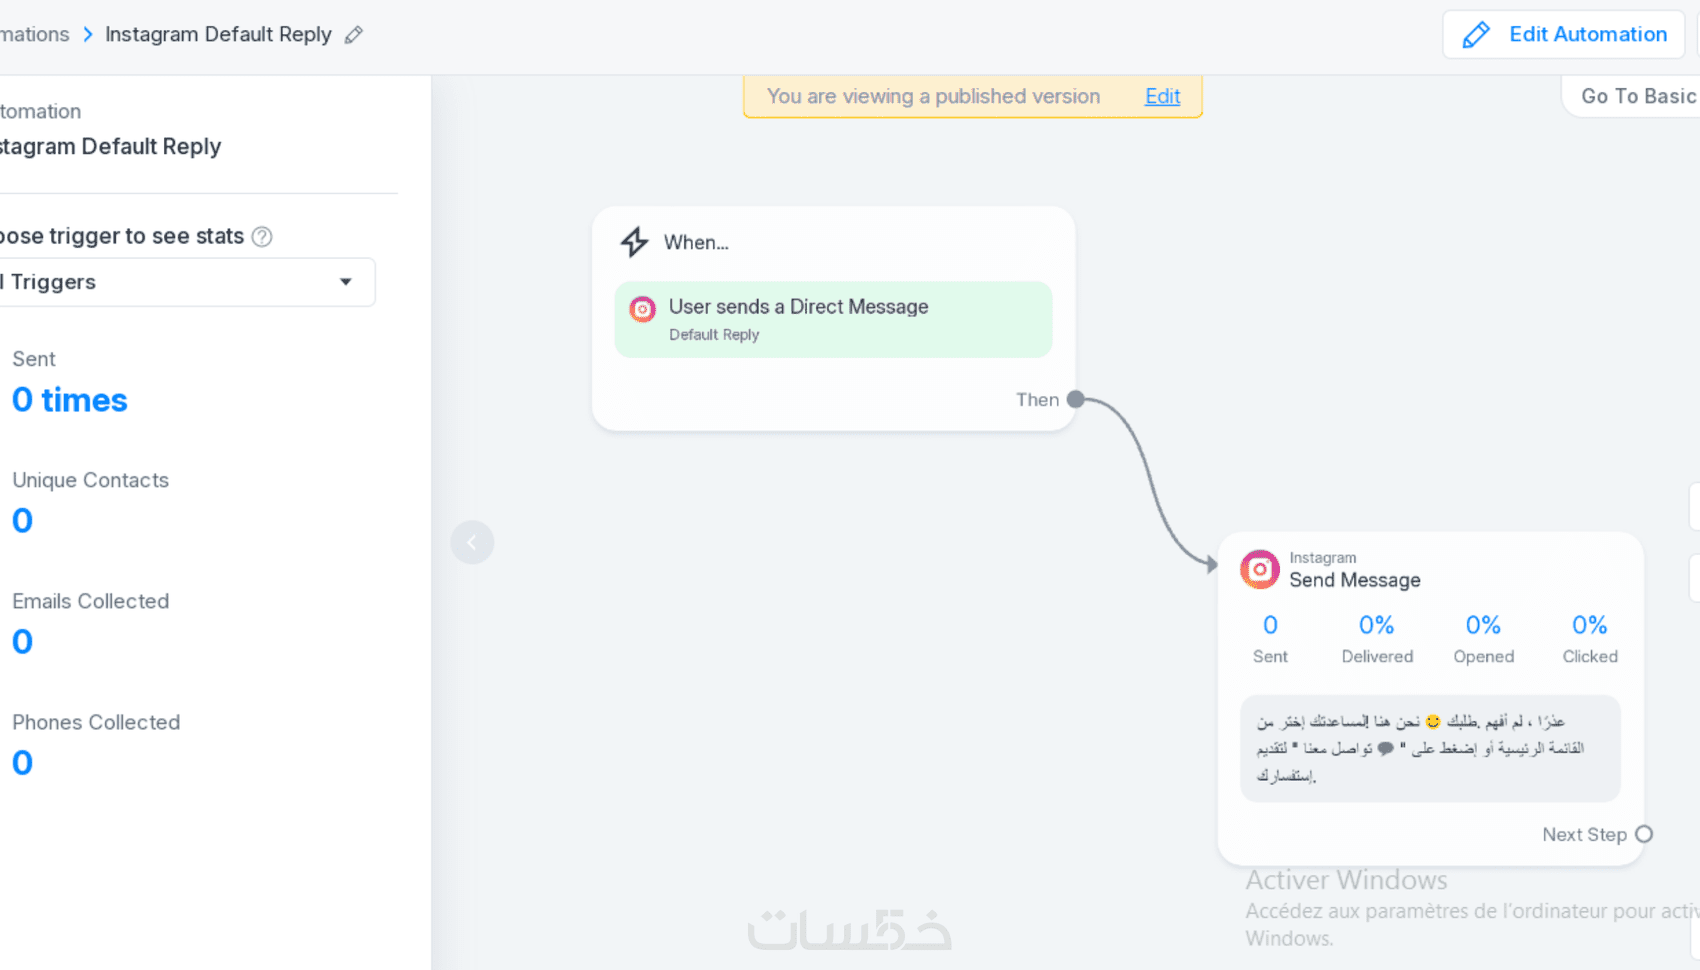The image size is (1700, 970).
Task: Click the rename pencil icon beside the title
Action: pos(353,35)
